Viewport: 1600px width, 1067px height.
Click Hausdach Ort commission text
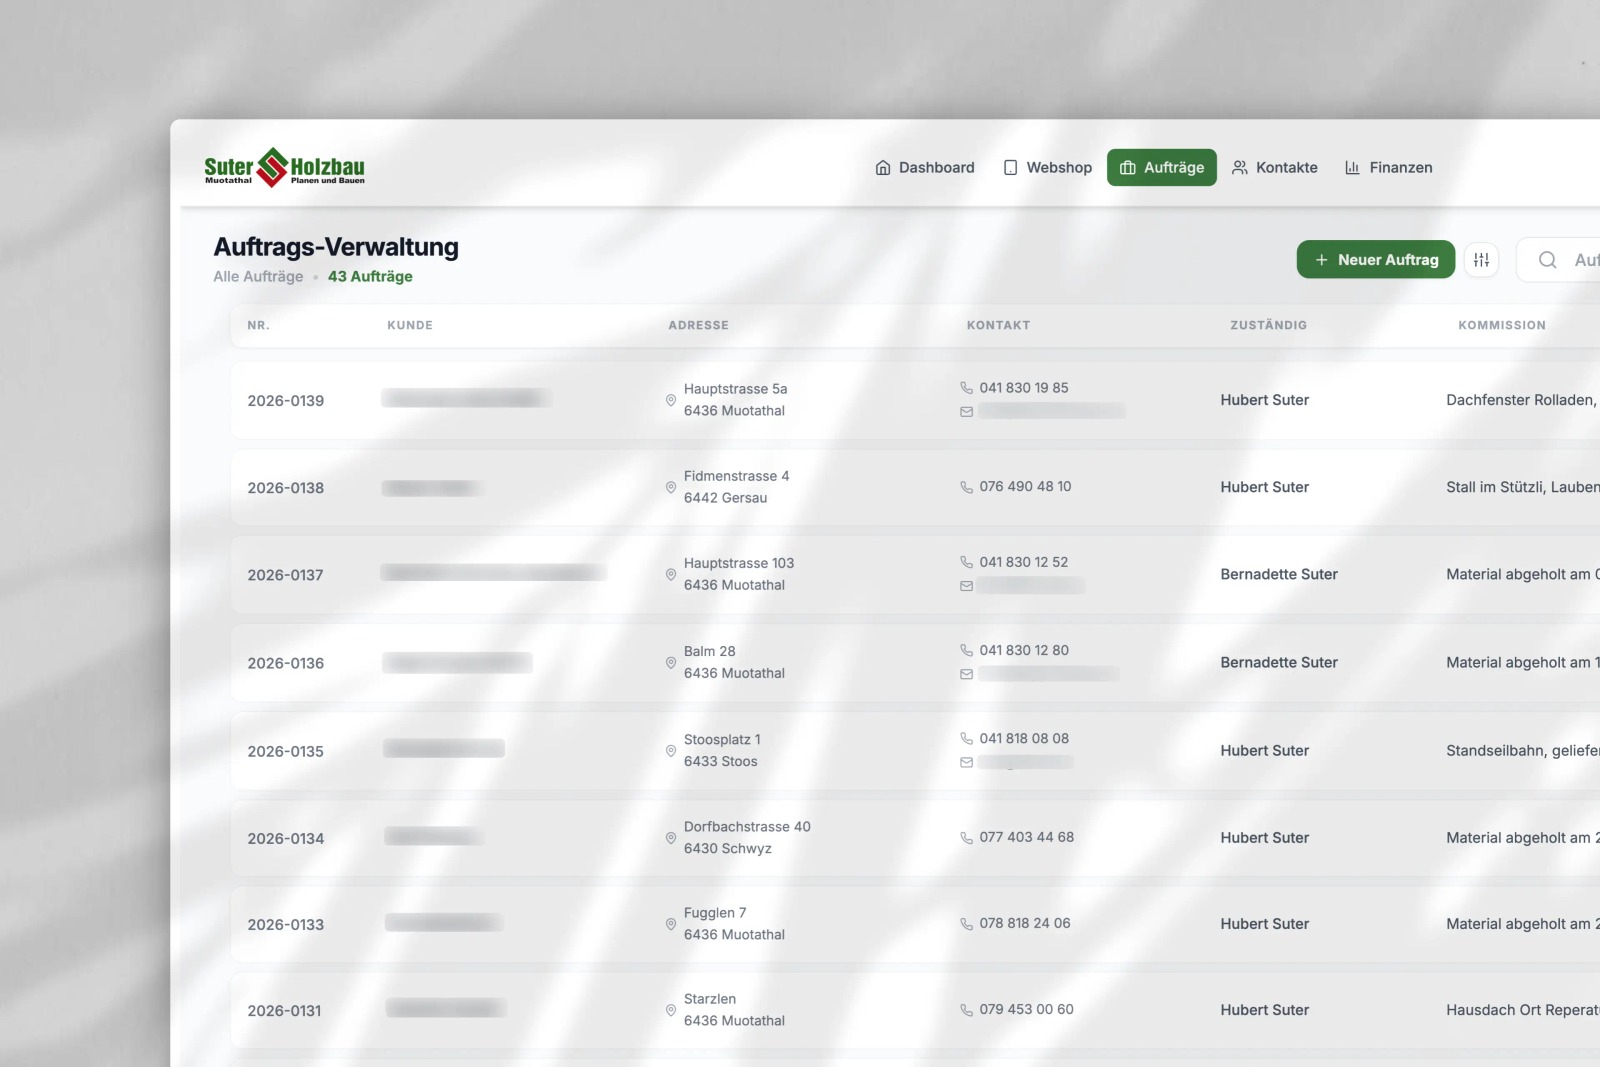pos(1522,1010)
